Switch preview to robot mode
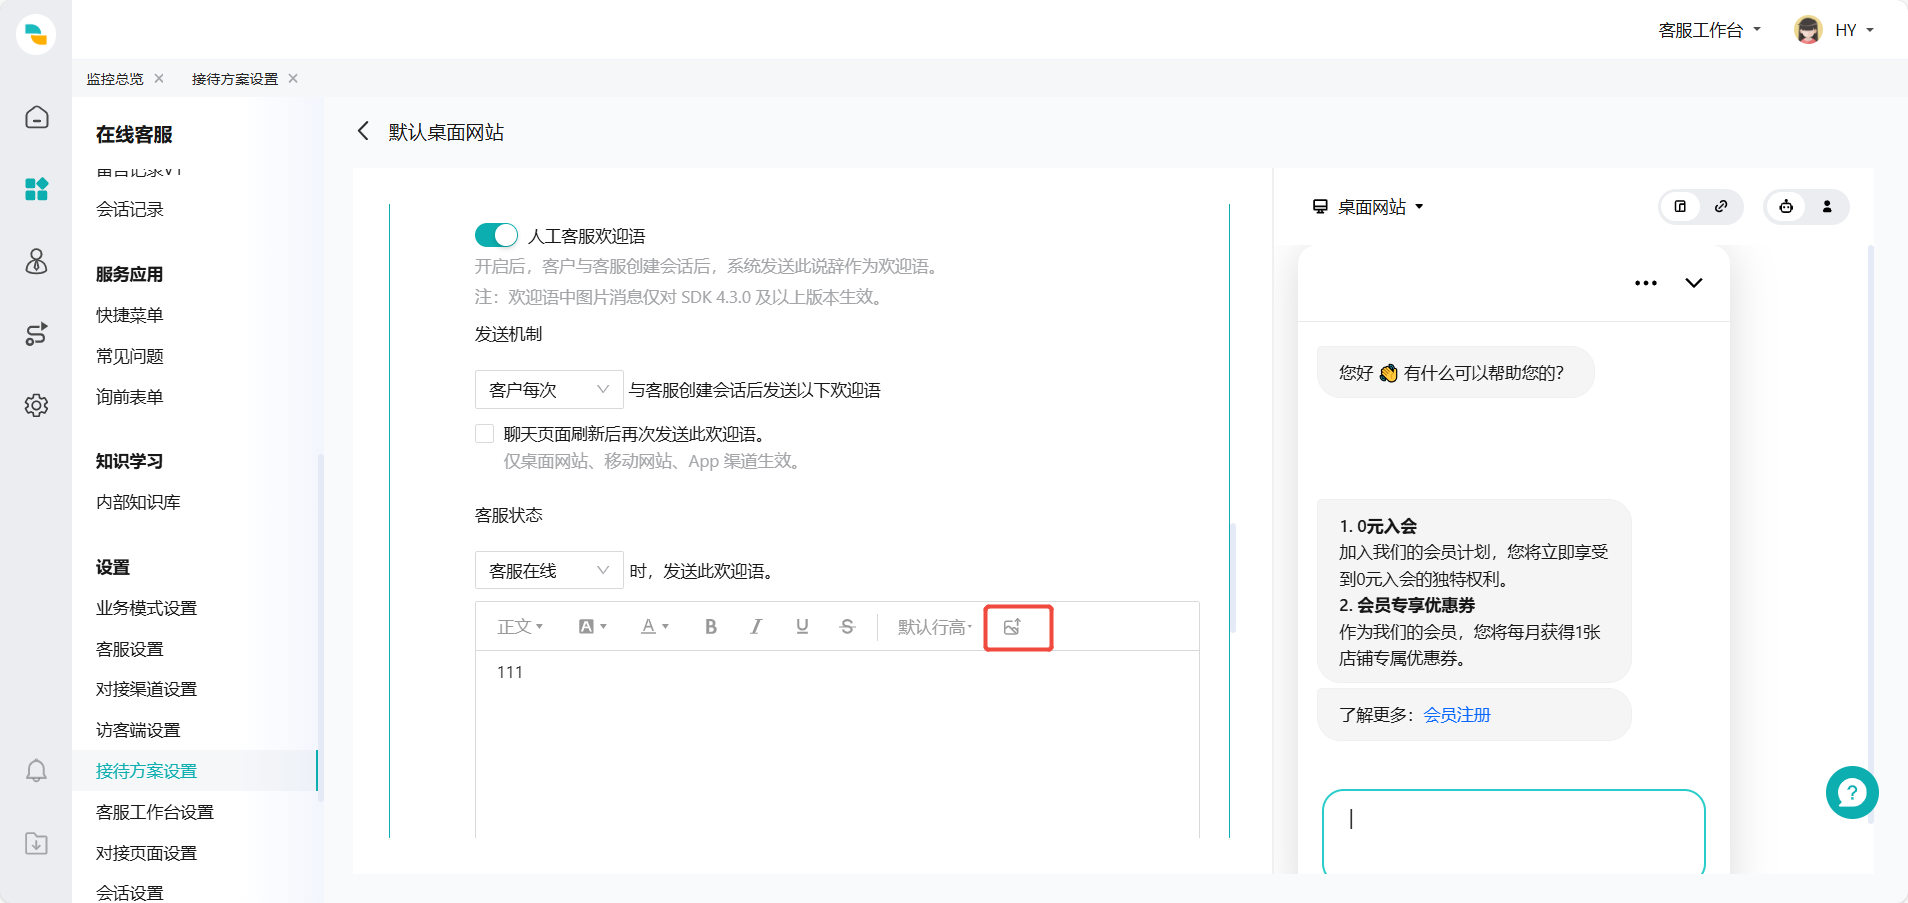 point(1787,207)
